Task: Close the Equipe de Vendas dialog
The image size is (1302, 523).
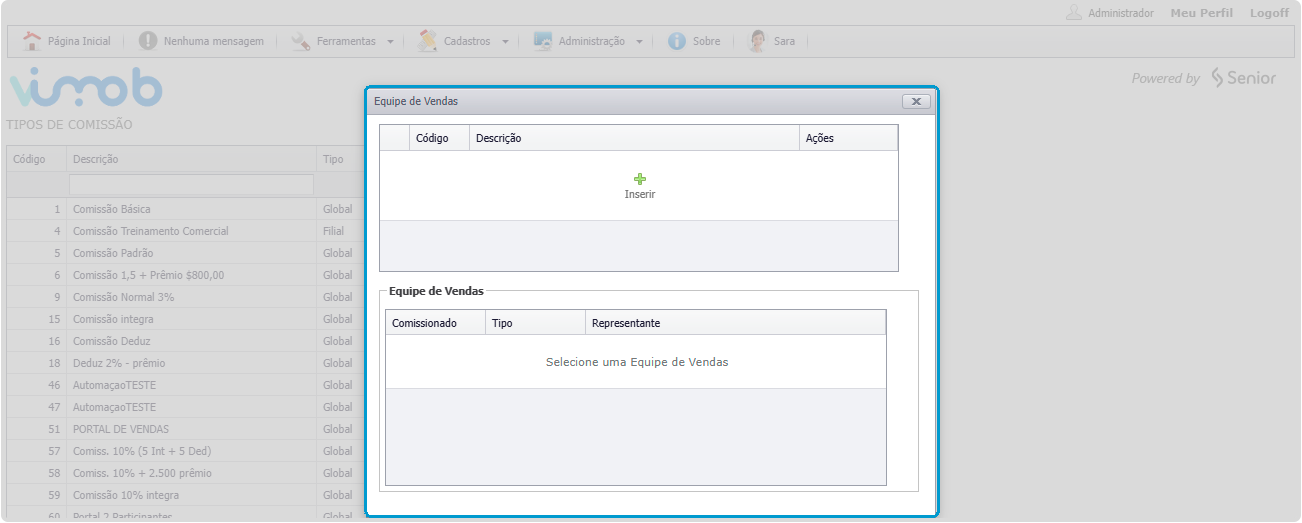Action: 916,101
